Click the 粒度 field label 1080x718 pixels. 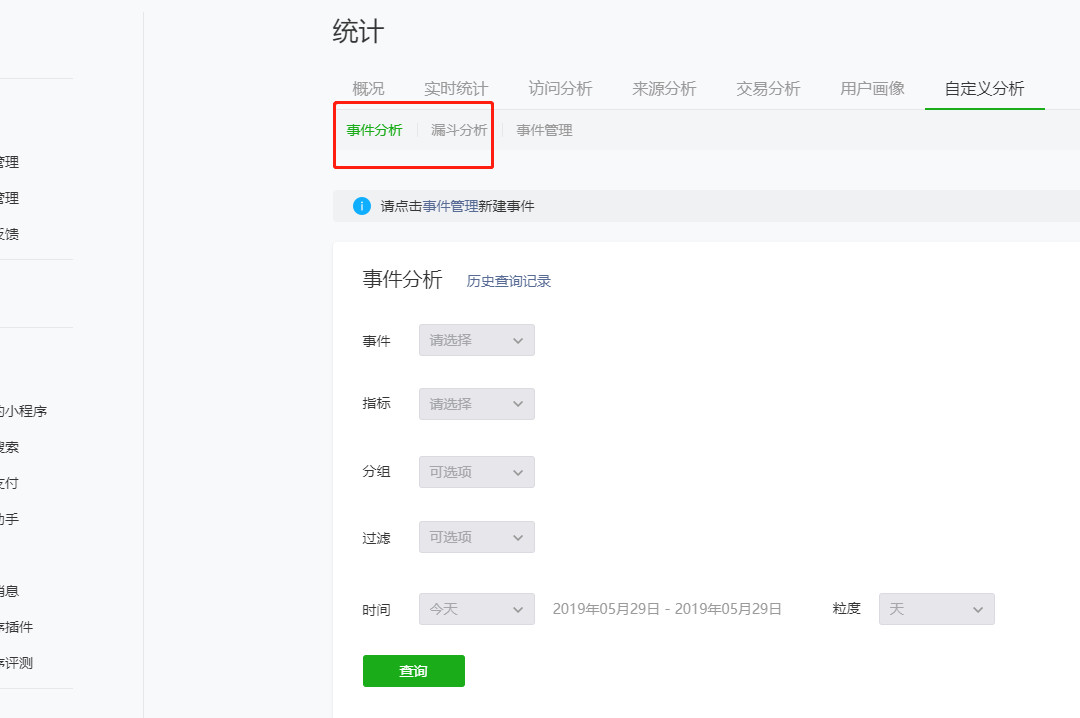tap(847, 608)
